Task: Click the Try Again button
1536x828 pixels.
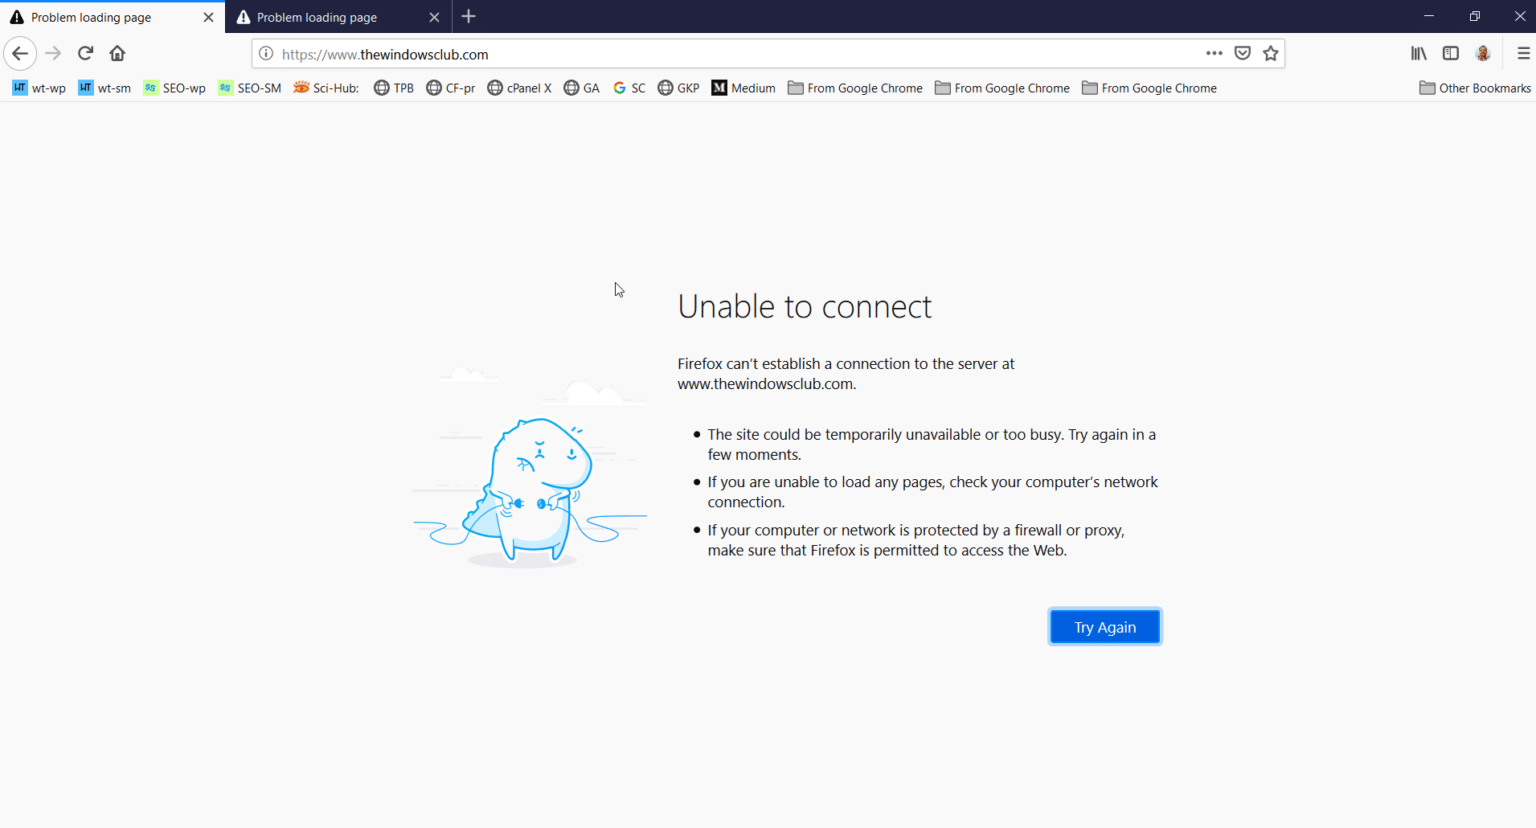Action: (1104, 626)
